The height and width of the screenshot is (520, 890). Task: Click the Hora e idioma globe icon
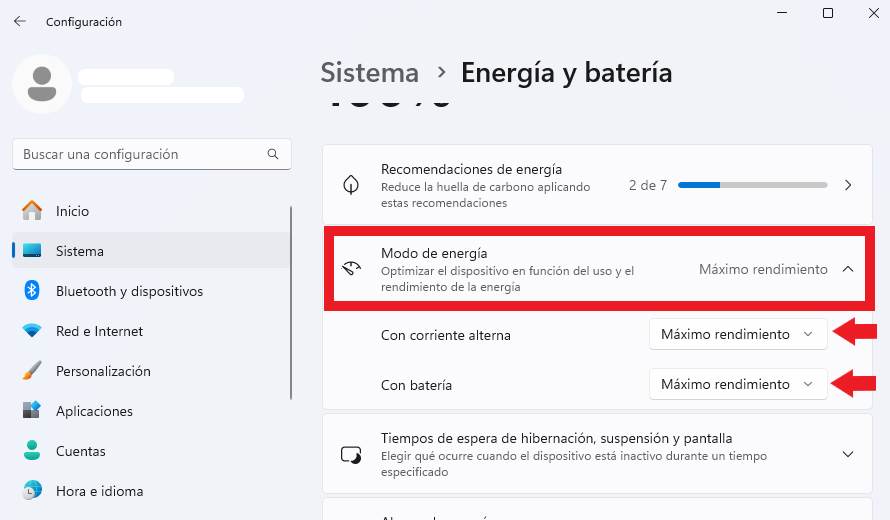32,490
